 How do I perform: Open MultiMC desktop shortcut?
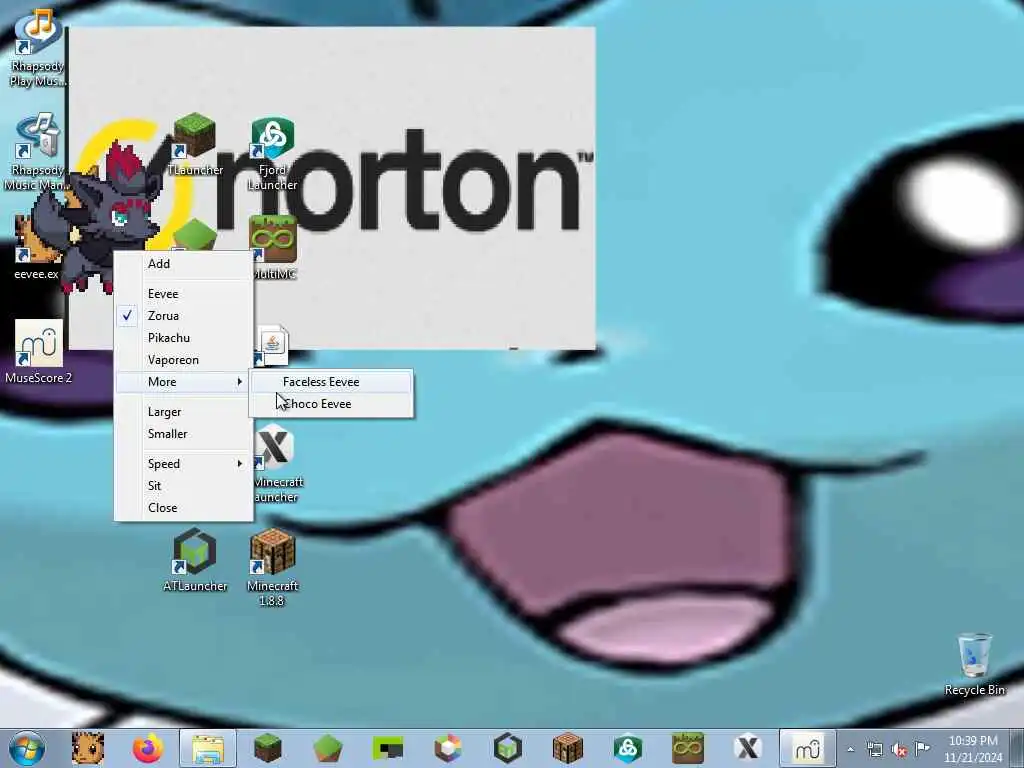[x=274, y=248]
